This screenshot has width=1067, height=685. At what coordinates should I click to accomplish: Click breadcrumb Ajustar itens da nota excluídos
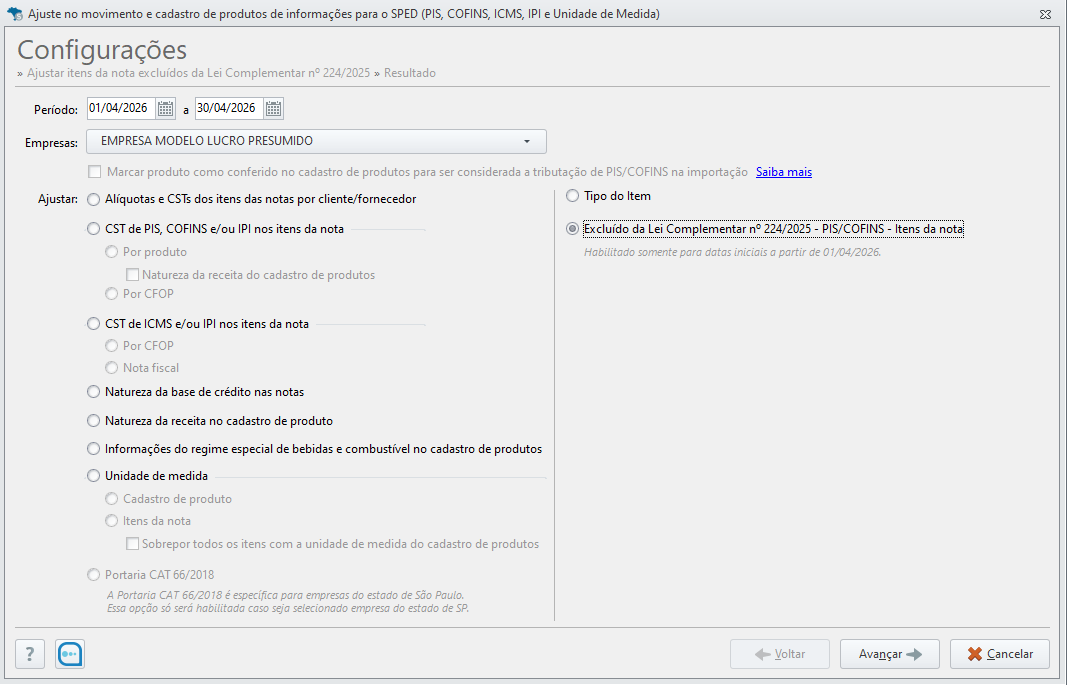tap(198, 73)
